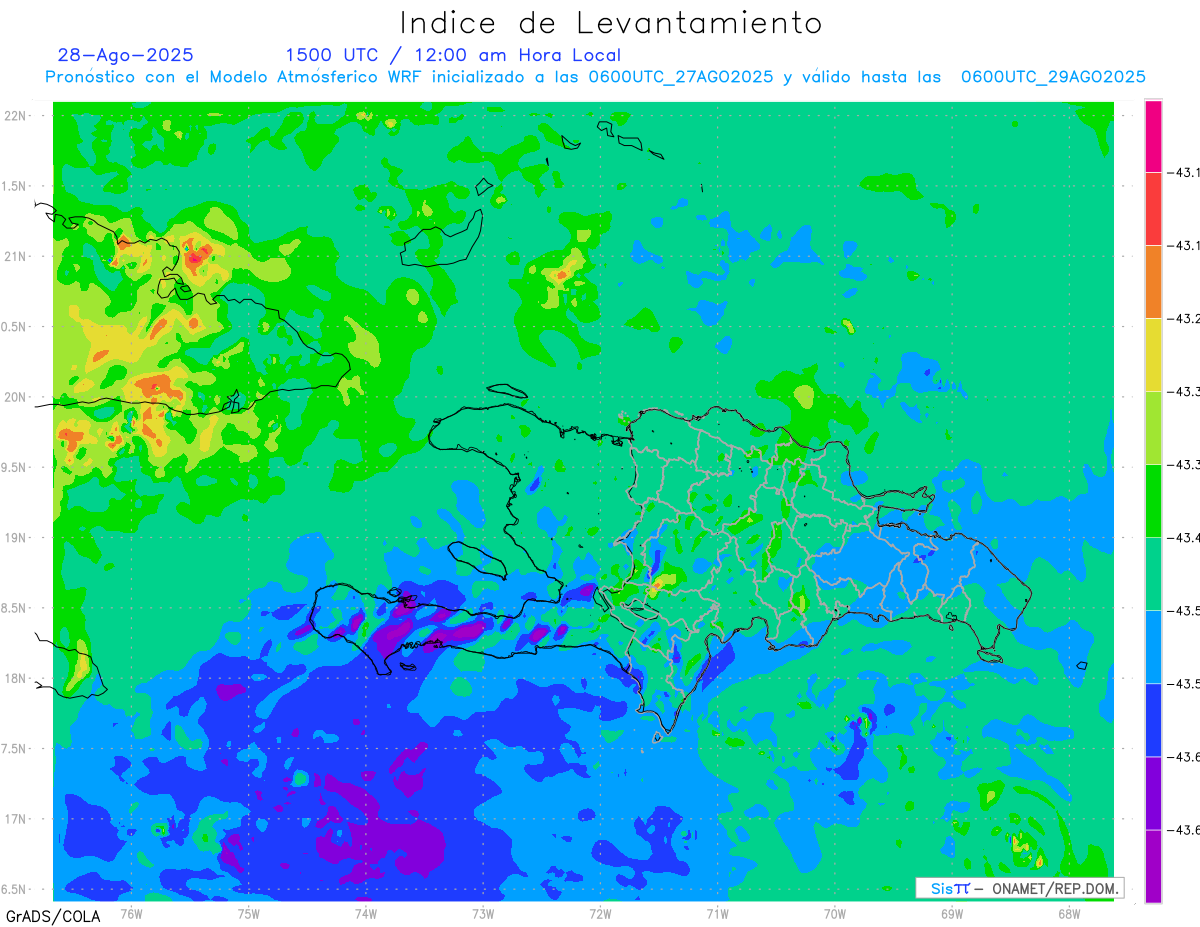The width and height of the screenshot is (1200, 927).
Task: Click latitude label '8.5N'
Action: pos(14,608)
